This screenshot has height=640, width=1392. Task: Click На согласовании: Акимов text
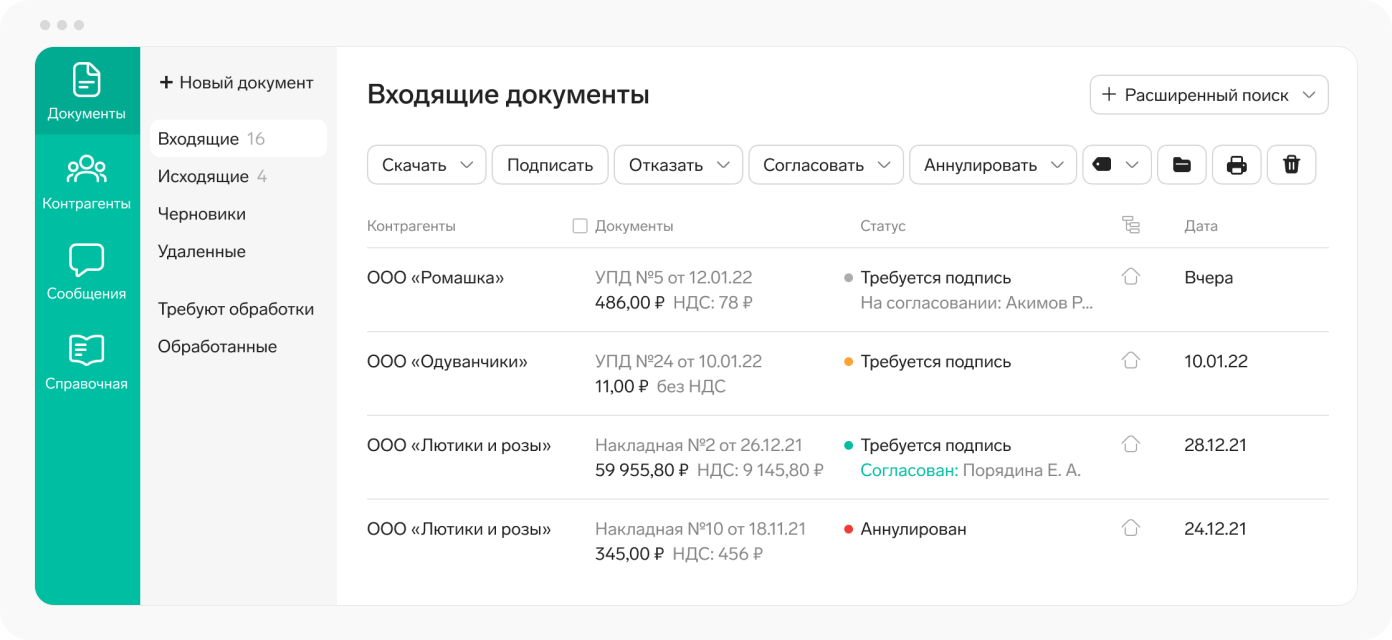pos(977,302)
